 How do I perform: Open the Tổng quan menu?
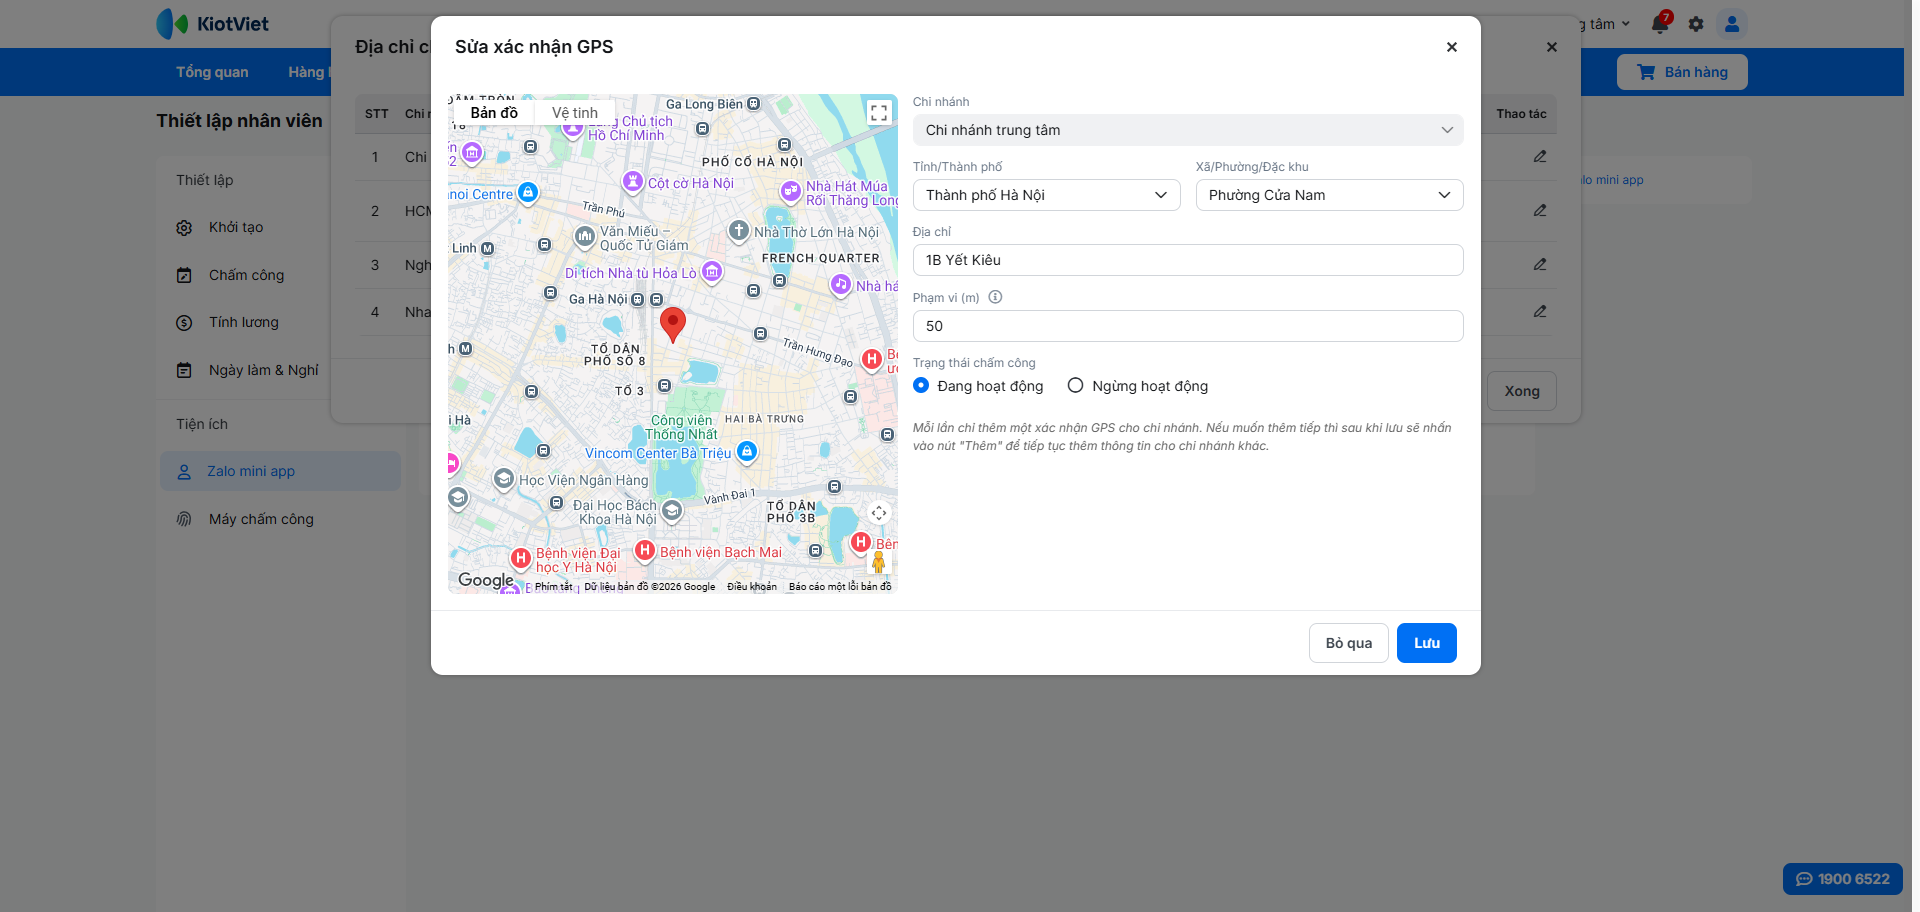point(212,72)
